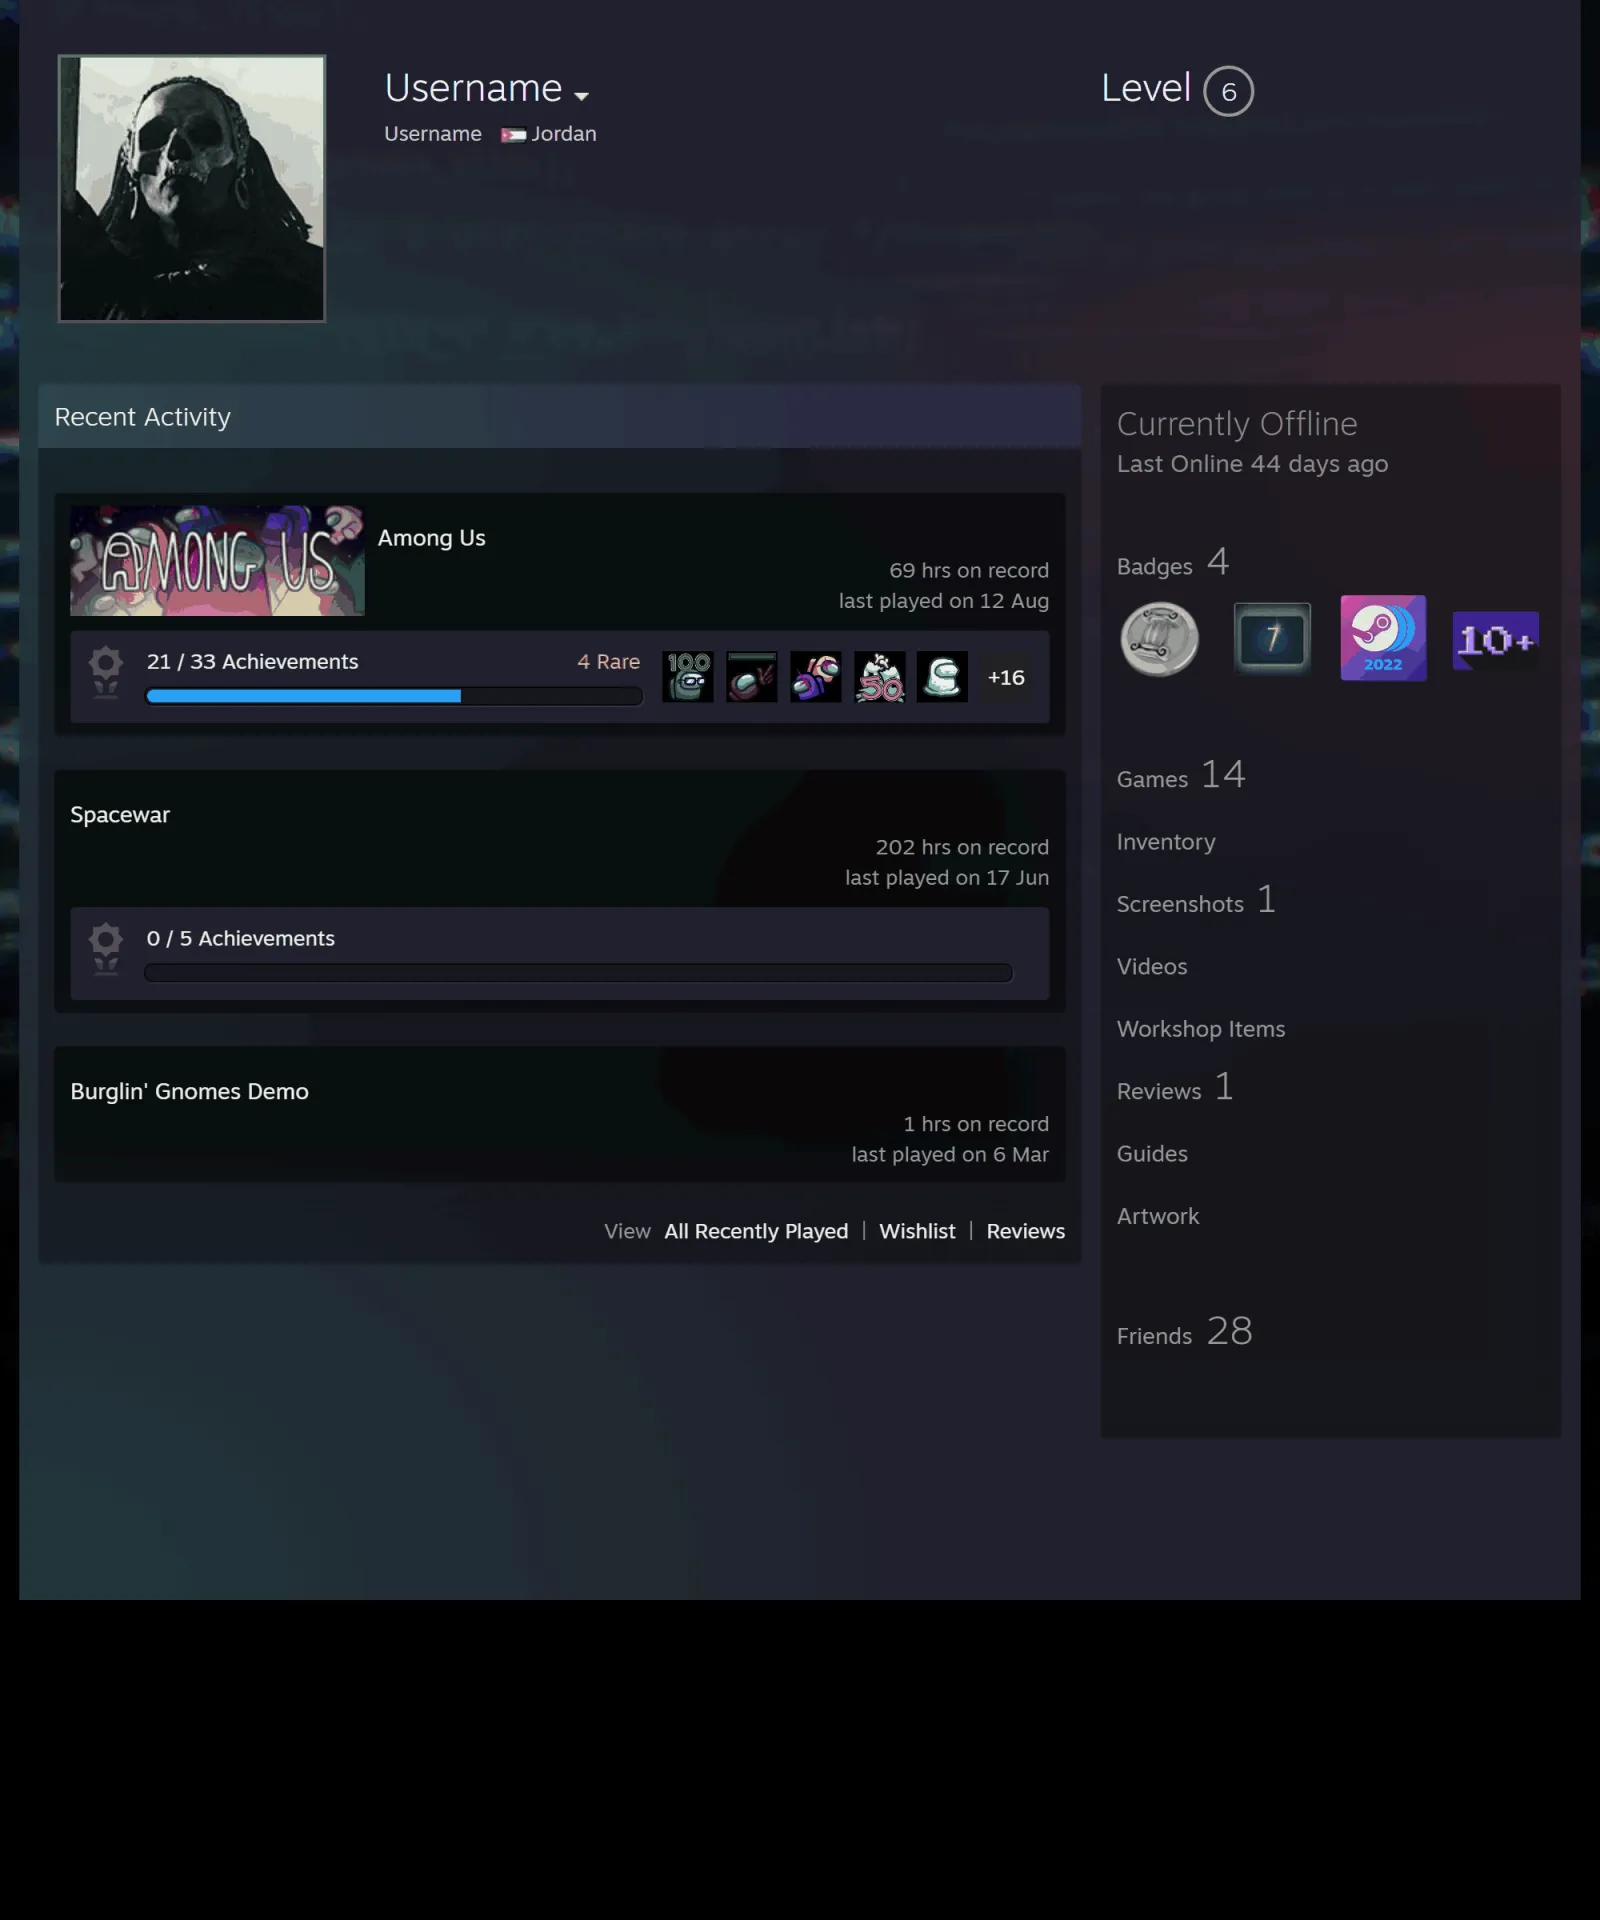Click the white ghost crewmate achievement icon

[943, 677]
